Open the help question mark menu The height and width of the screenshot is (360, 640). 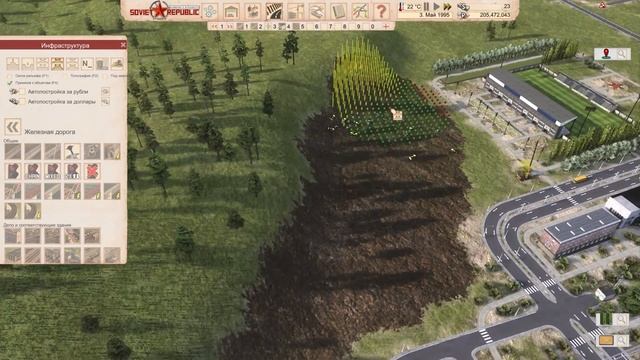pyautogui.click(x=381, y=11)
